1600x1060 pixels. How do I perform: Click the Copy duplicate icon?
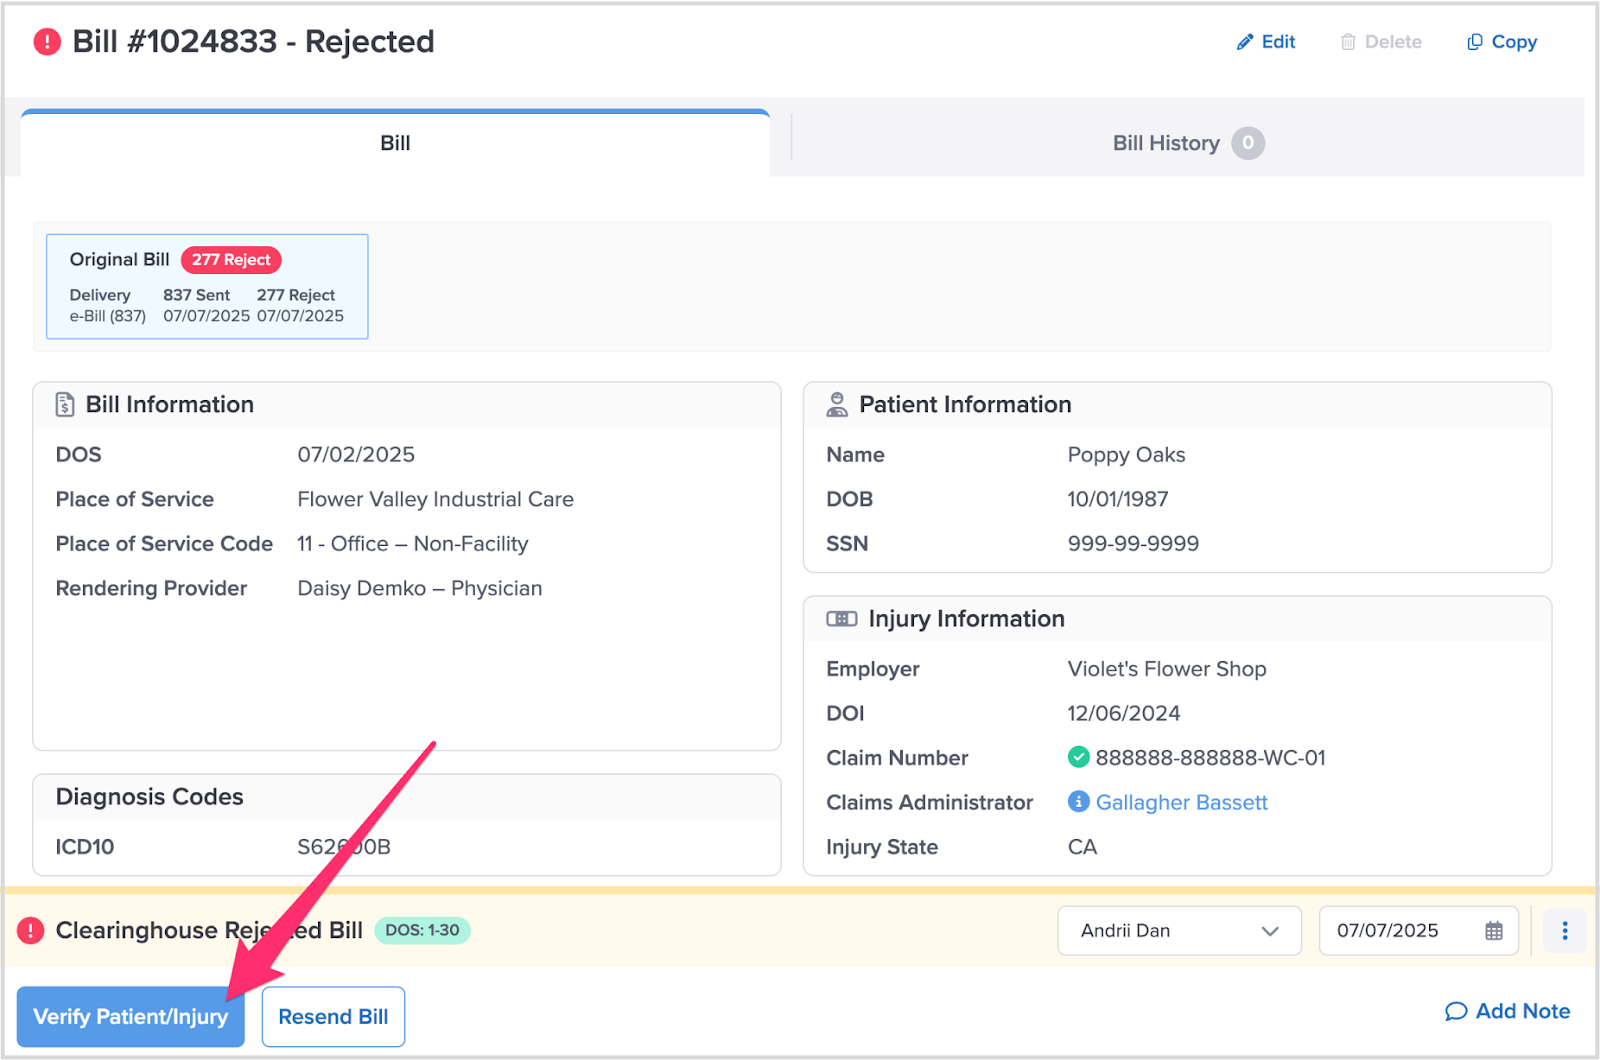coord(1474,42)
